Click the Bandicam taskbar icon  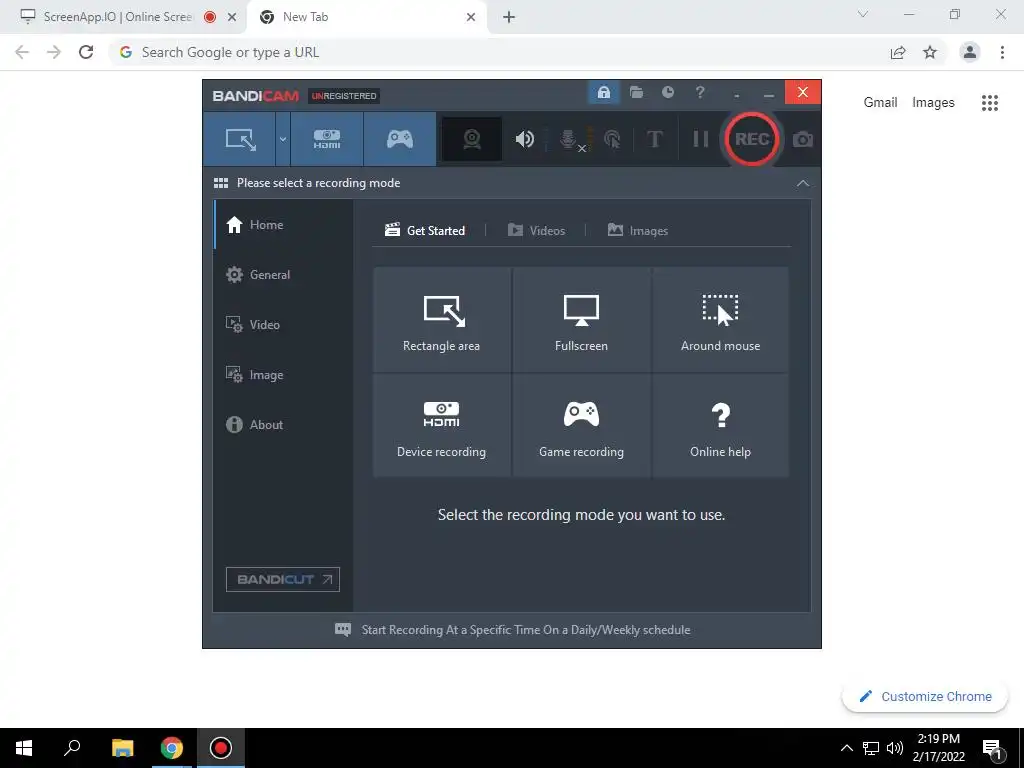[221, 748]
